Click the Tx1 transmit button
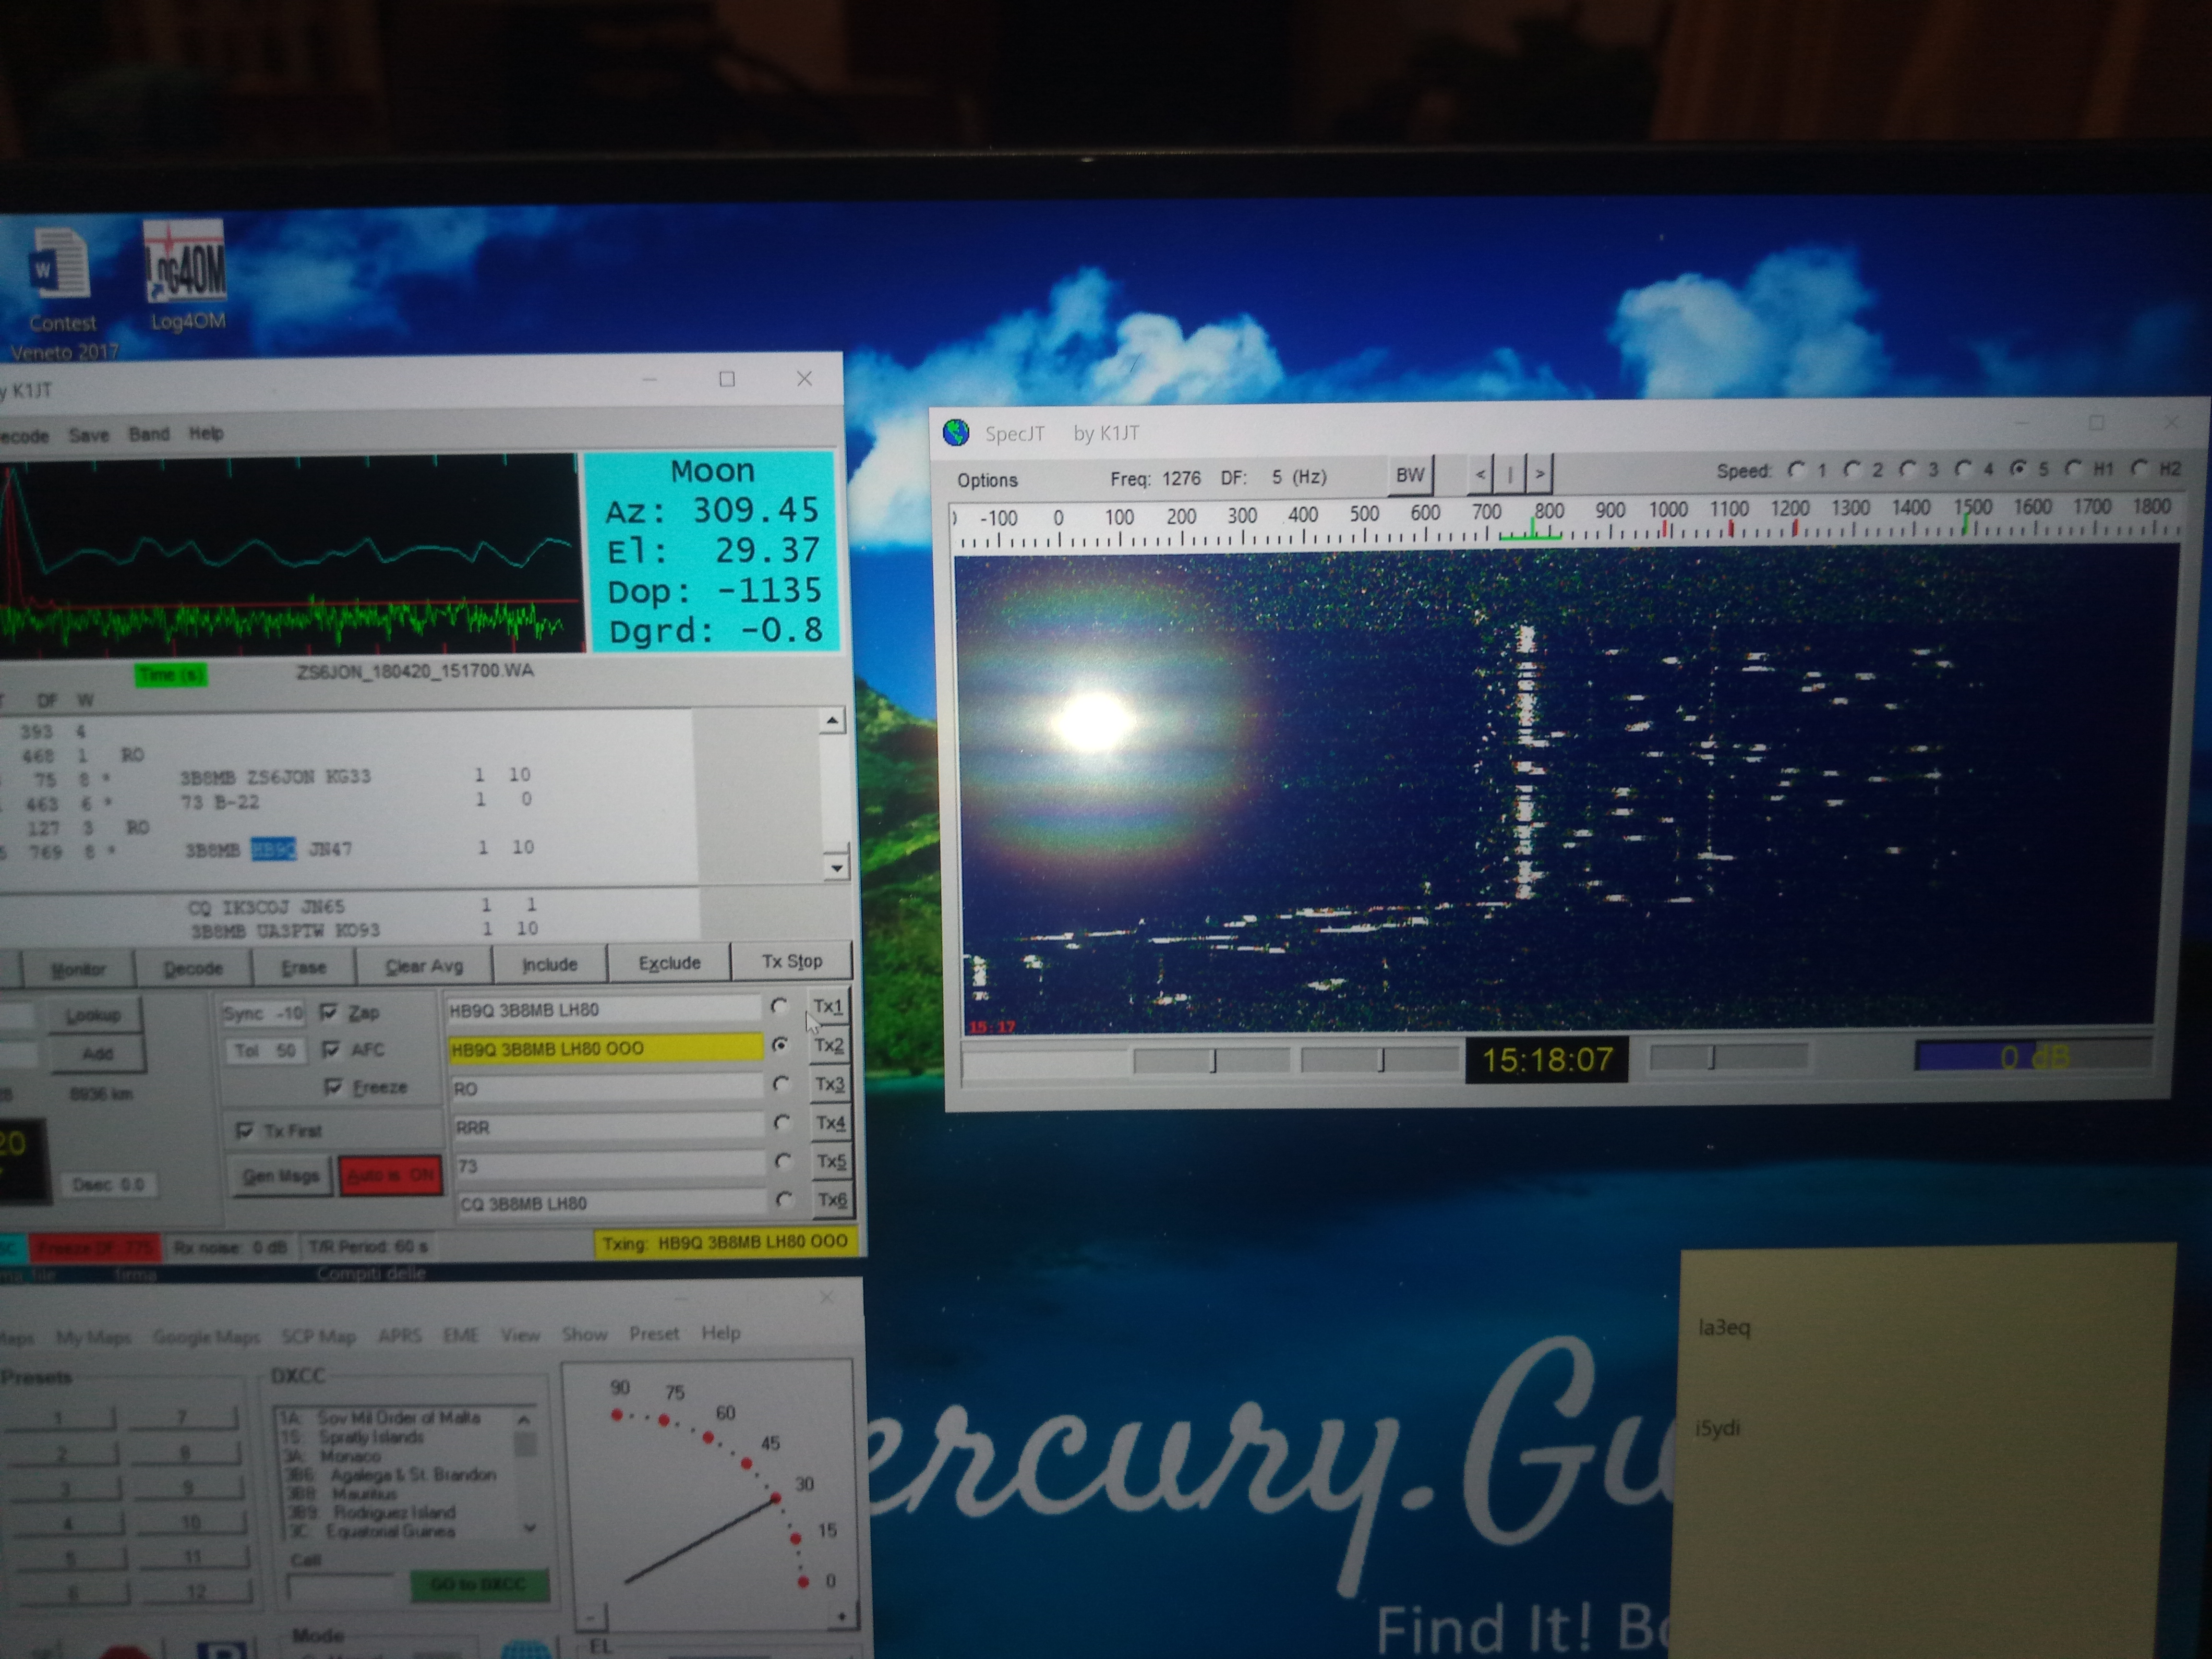Image resolution: width=2212 pixels, height=1659 pixels. 828,1006
